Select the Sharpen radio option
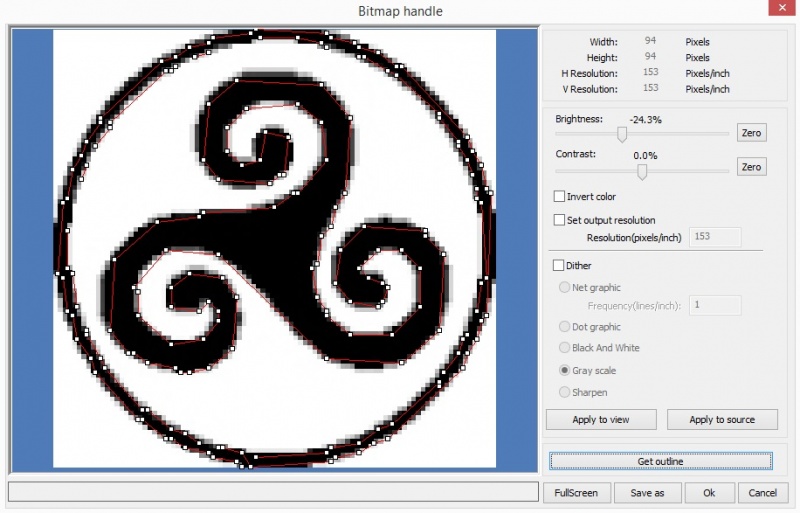800x513 pixels. pyautogui.click(x=564, y=392)
